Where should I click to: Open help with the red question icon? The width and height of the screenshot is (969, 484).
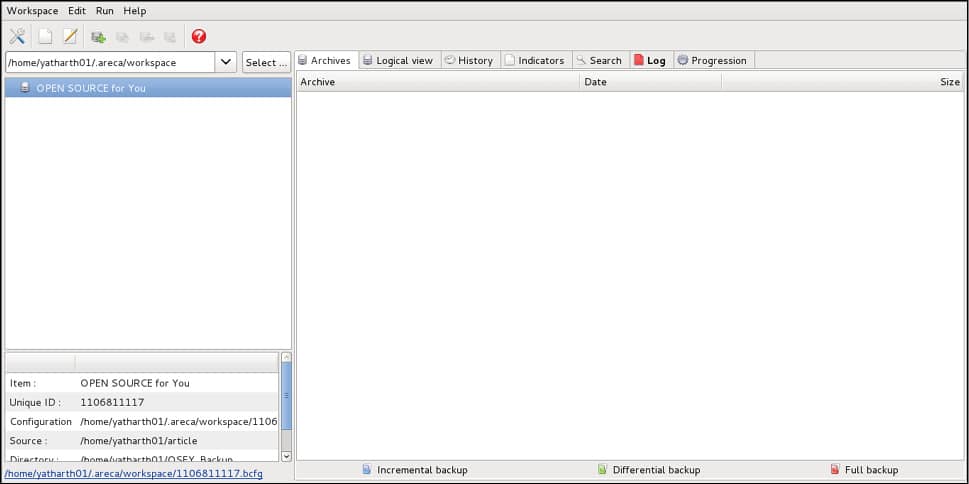pos(199,36)
